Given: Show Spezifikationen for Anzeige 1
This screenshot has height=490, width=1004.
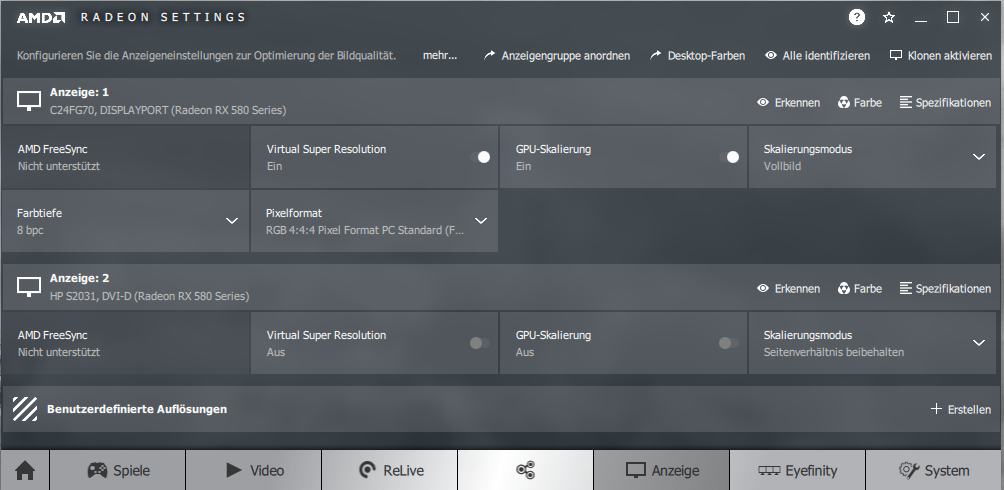Looking at the screenshot, I should (945, 102).
